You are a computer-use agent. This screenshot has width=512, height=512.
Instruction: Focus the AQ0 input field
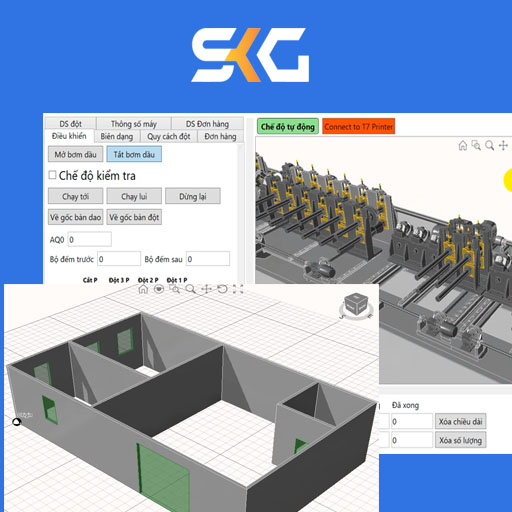pyautogui.click(x=89, y=240)
